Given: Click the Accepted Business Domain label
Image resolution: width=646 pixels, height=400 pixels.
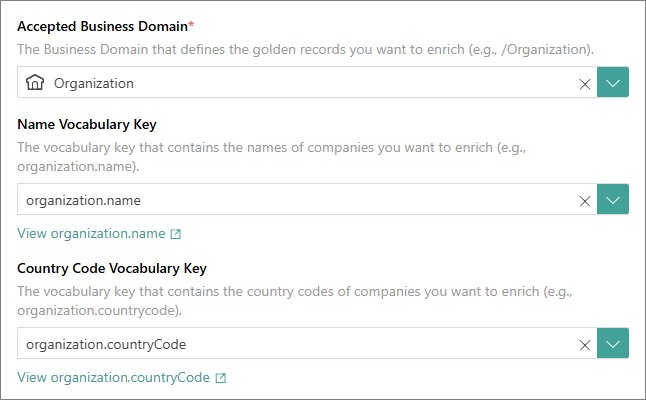Looking at the screenshot, I should click(105, 26).
